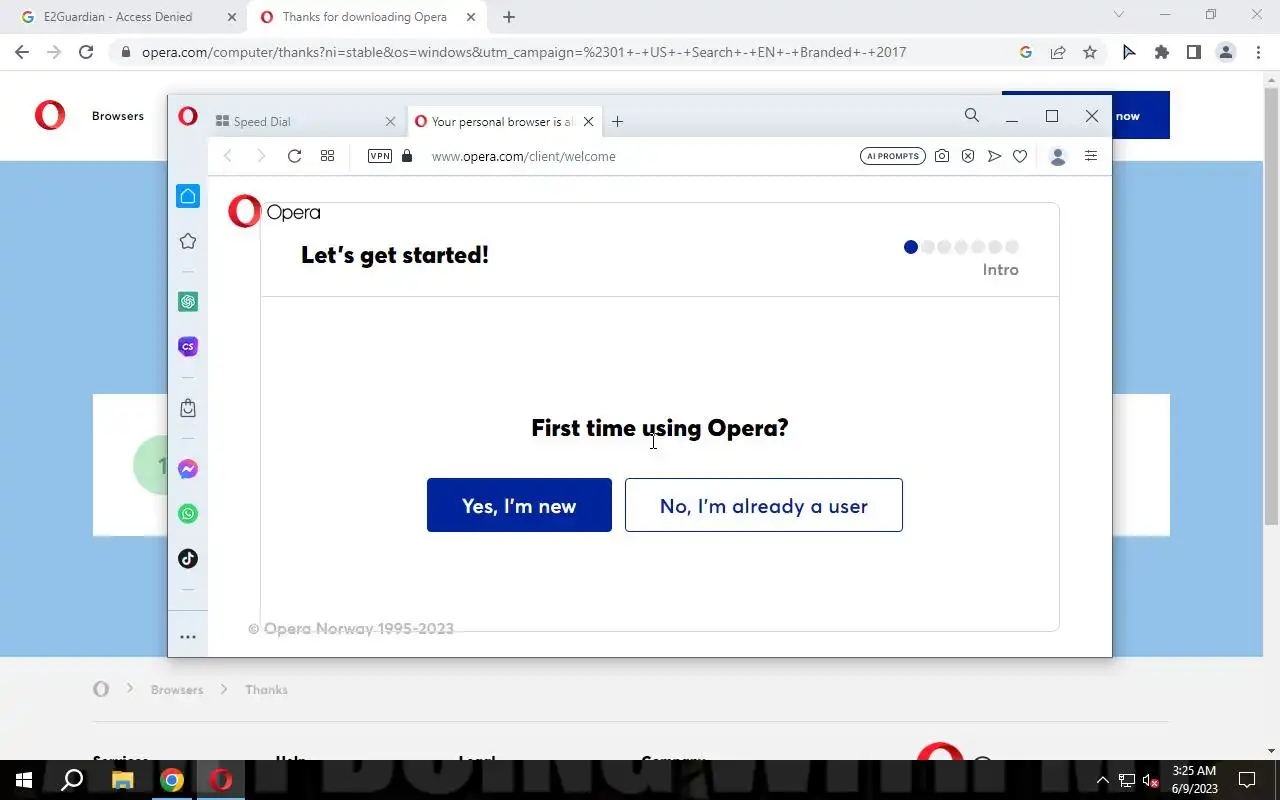The width and height of the screenshot is (1280, 800).
Task: Open Chrome three-dot menu
Action: pyautogui.click(x=1258, y=52)
